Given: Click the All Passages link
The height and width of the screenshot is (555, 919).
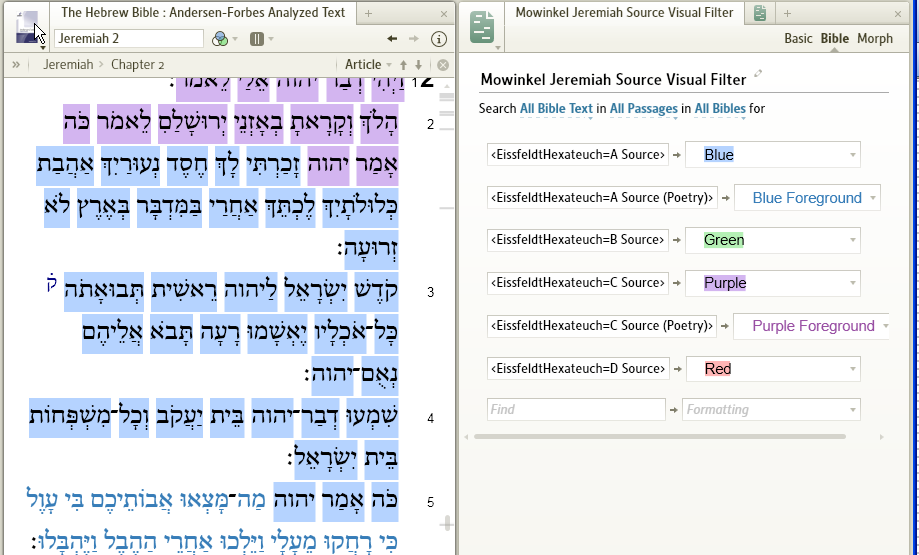Looking at the screenshot, I should (644, 108).
